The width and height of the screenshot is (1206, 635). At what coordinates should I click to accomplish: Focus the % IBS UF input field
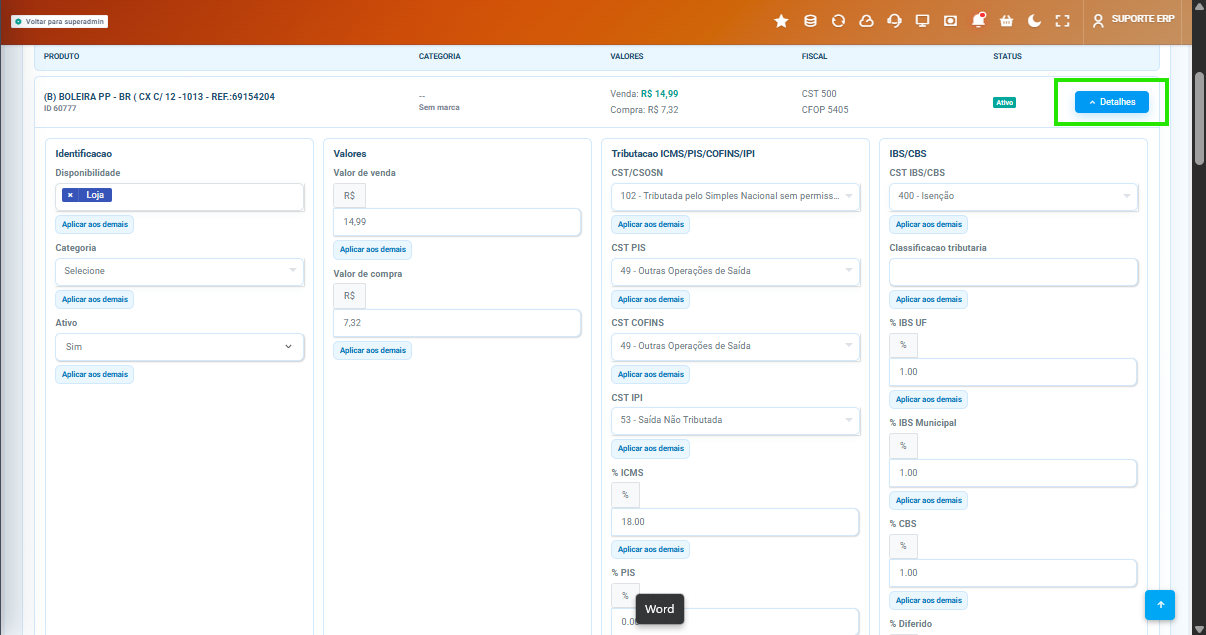(x=1014, y=372)
